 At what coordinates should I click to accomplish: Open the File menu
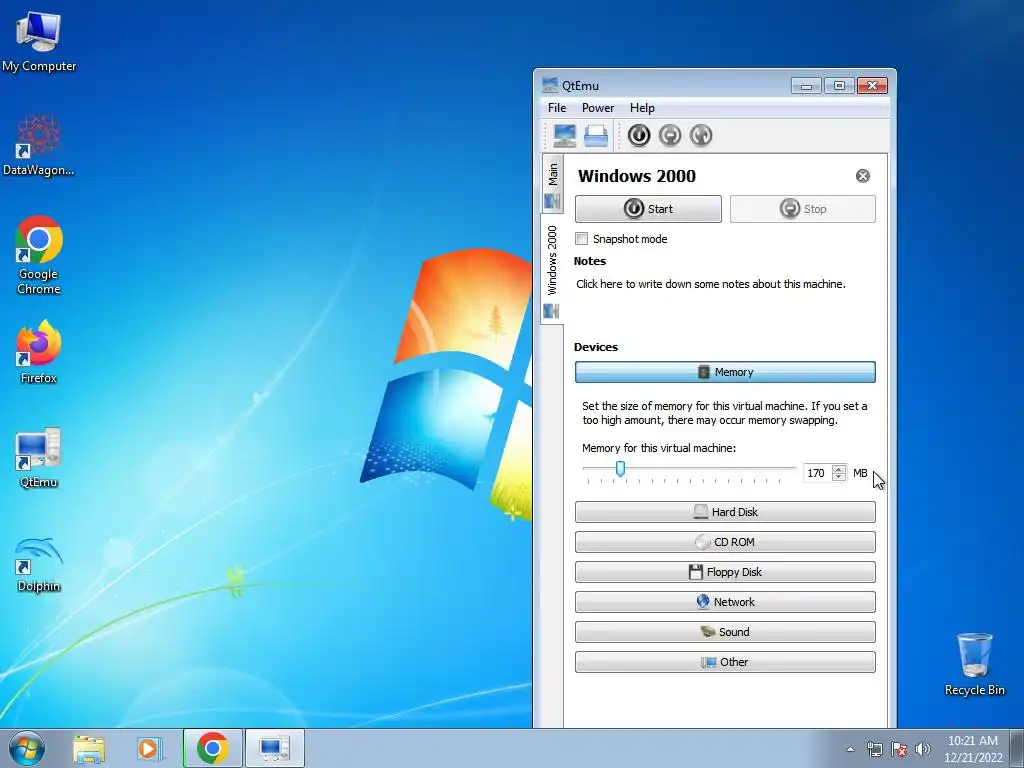coord(557,108)
